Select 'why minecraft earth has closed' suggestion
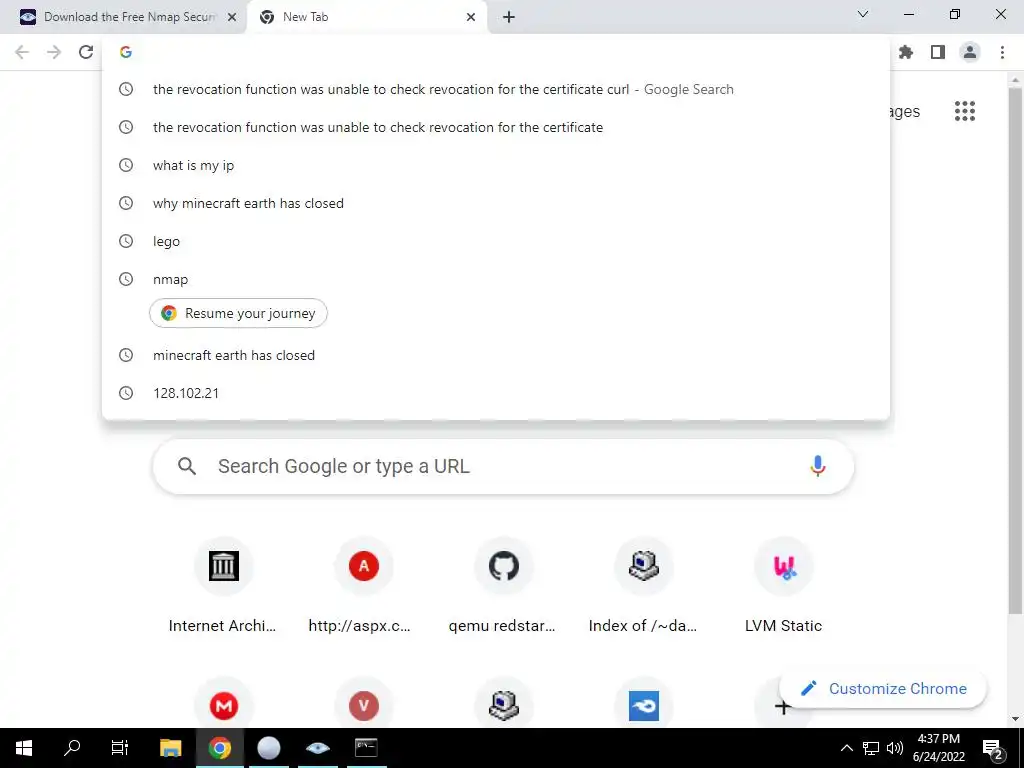The height and width of the screenshot is (768, 1024). [496, 203]
